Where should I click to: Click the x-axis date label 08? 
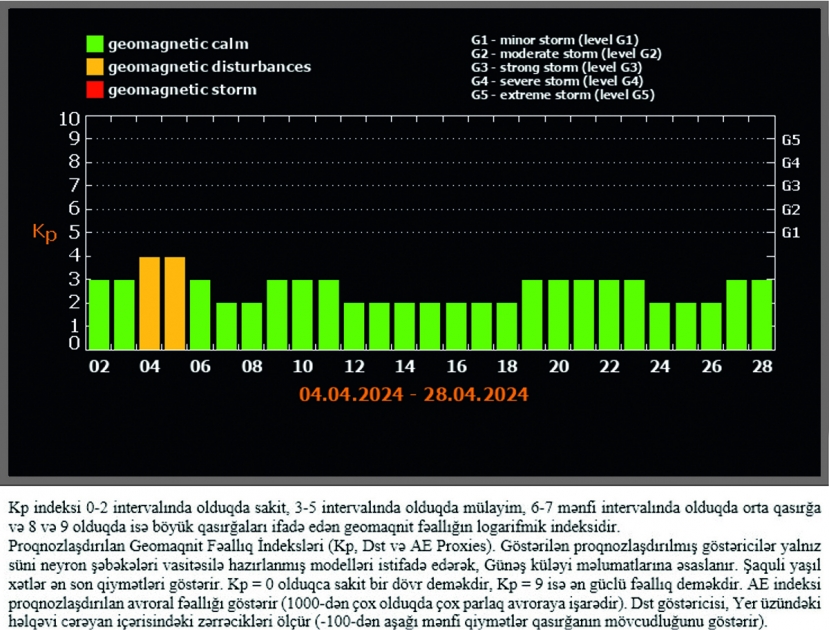click(252, 366)
